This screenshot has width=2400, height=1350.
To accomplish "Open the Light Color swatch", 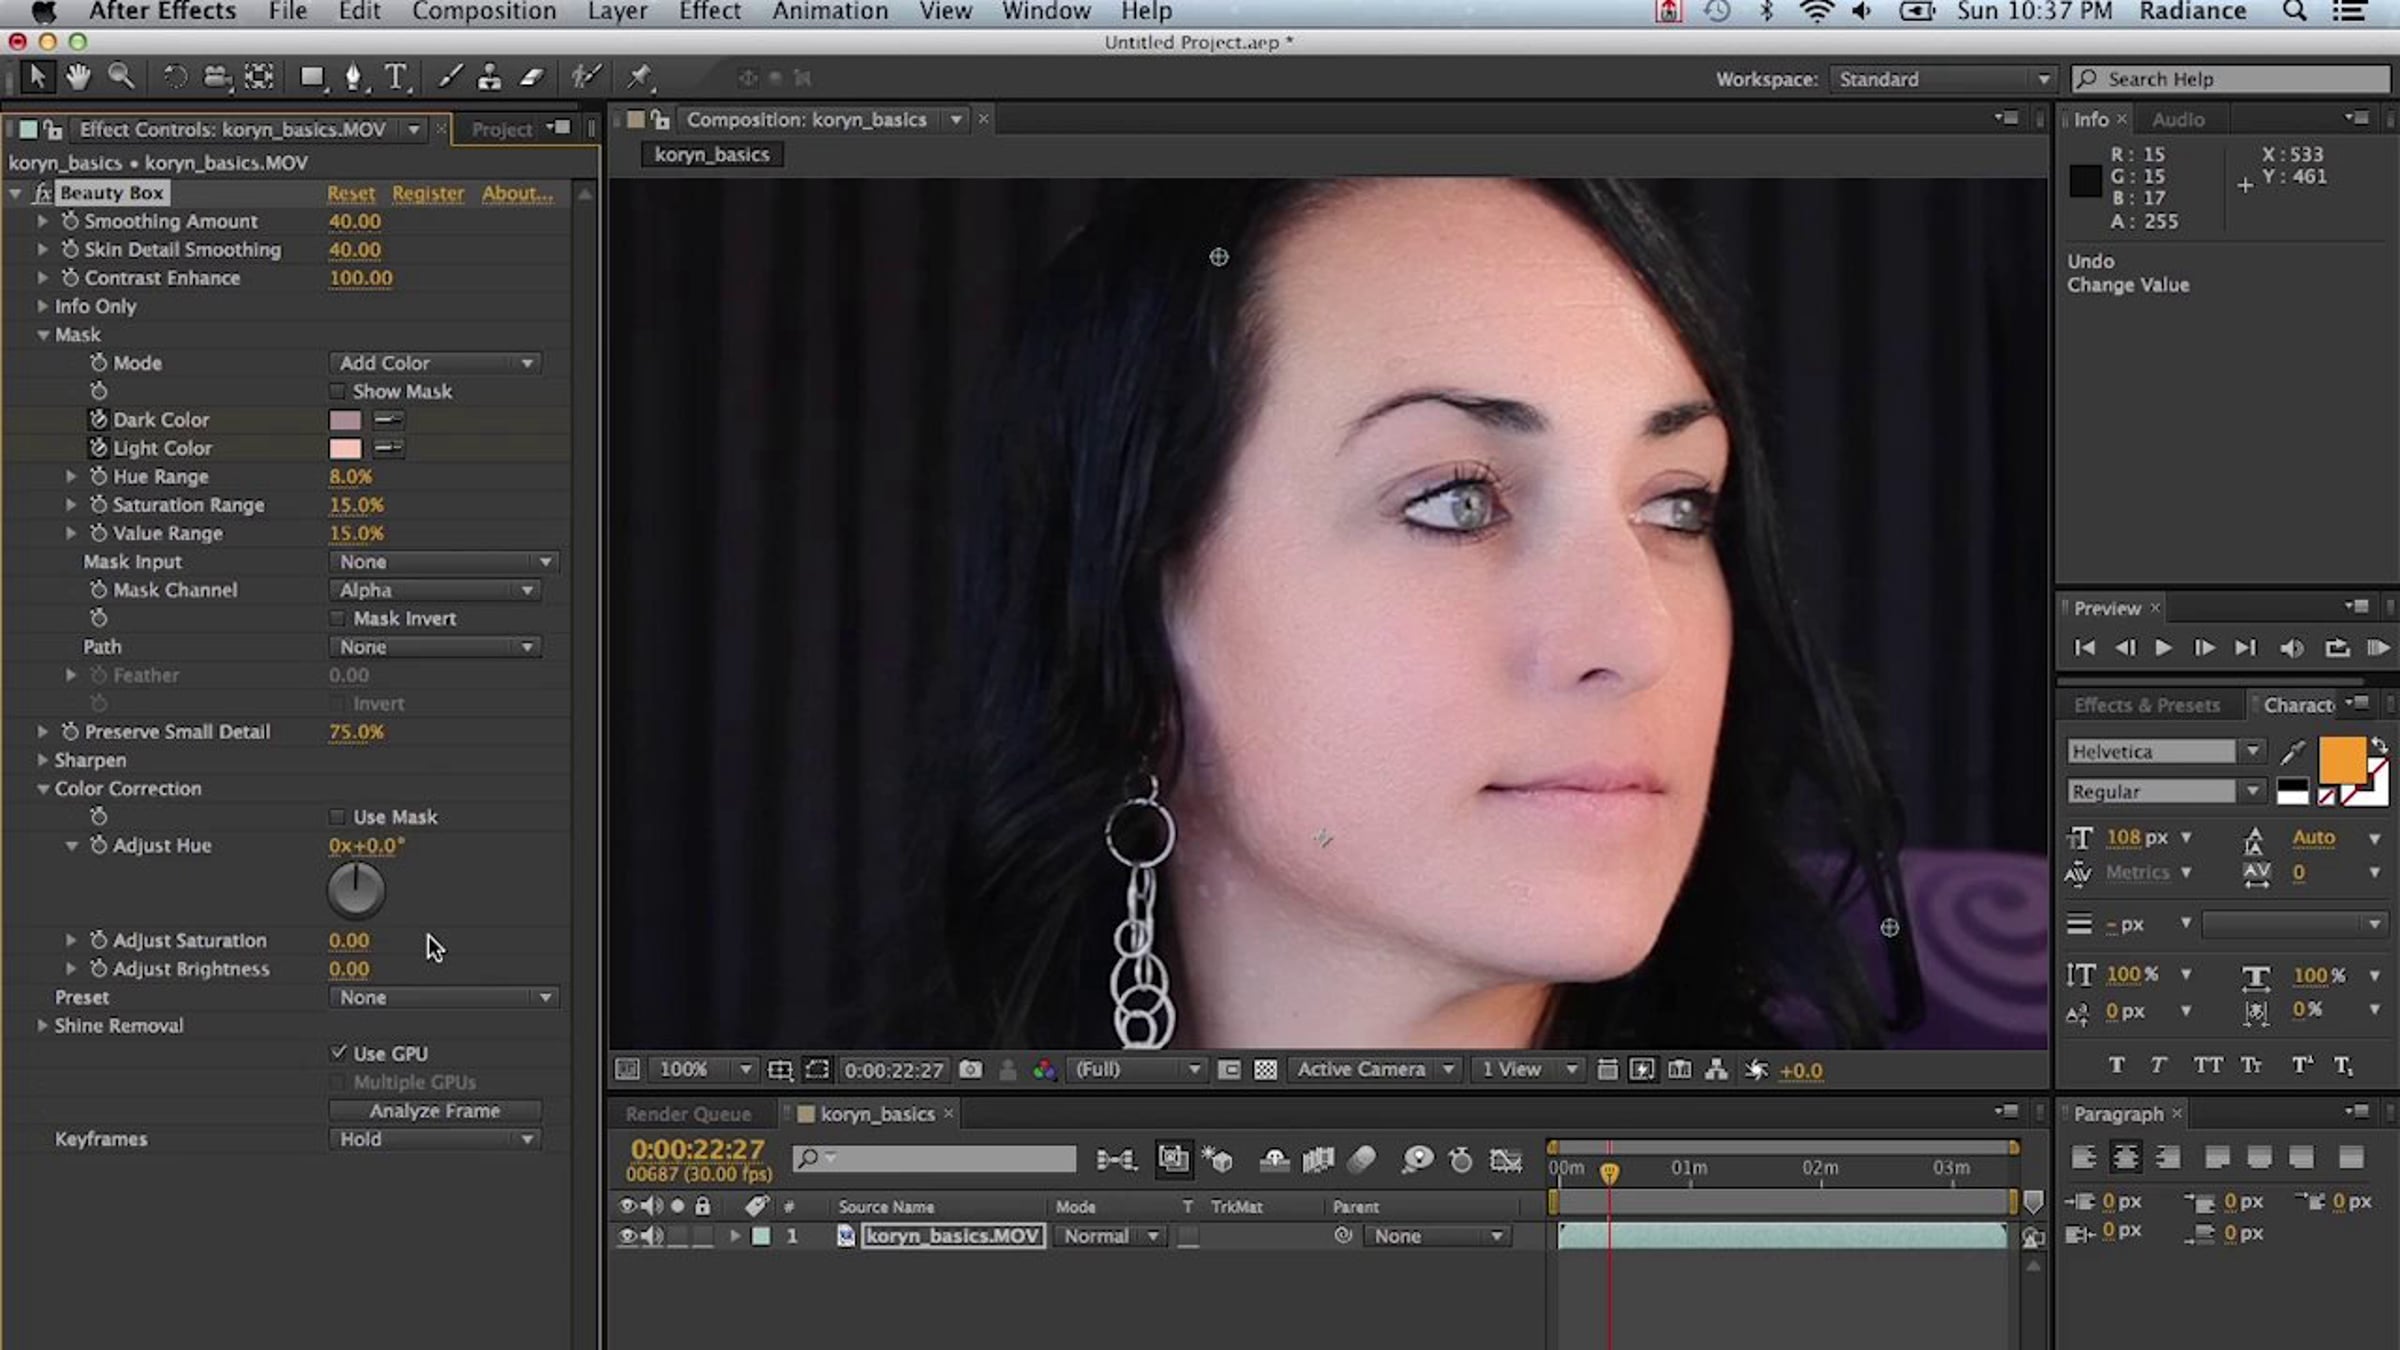I will [345, 448].
